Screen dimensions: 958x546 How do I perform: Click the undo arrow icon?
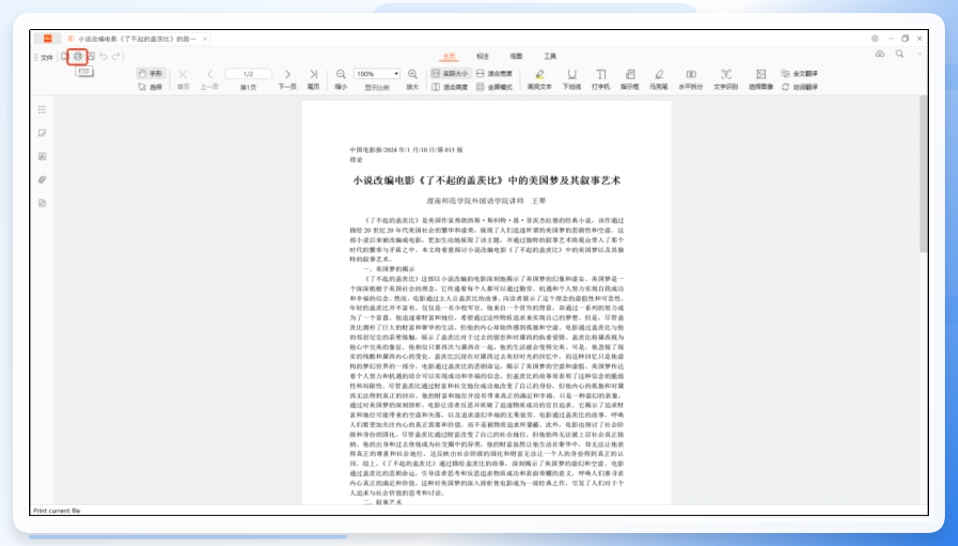pyautogui.click(x=103, y=56)
